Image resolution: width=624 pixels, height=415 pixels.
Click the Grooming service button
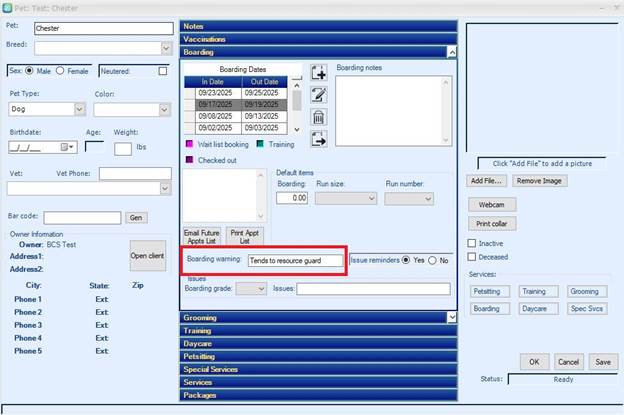(587, 291)
